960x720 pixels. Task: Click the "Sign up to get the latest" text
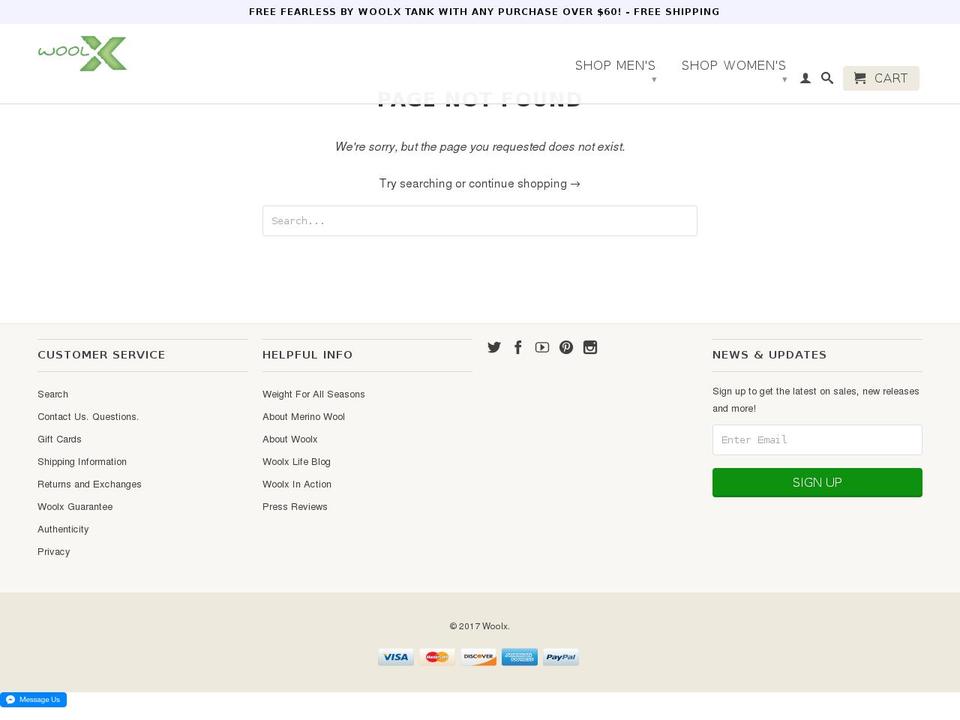(x=816, y=400)
